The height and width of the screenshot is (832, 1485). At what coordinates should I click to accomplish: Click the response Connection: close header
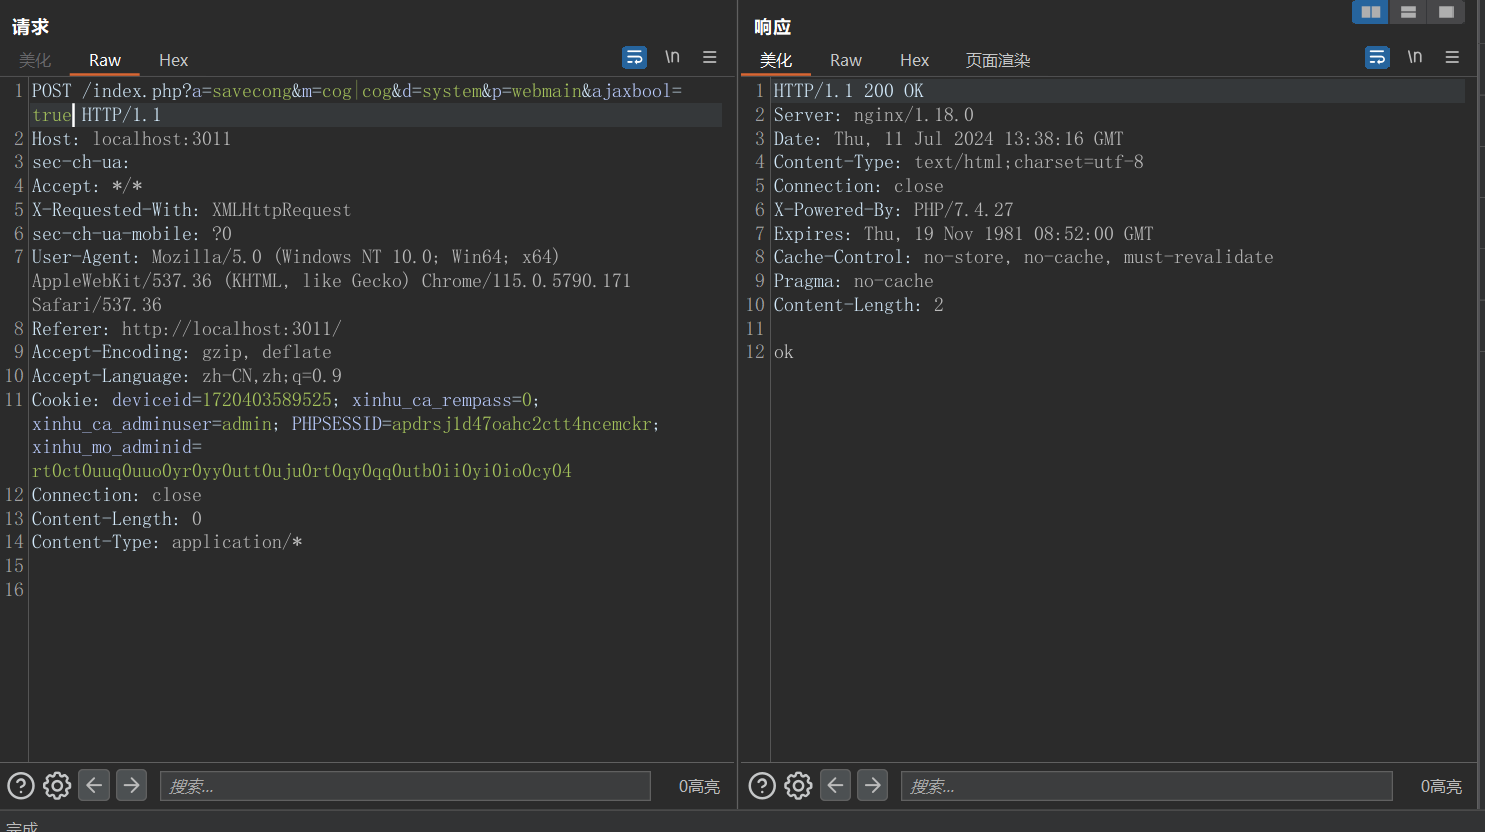coord(858,186)
